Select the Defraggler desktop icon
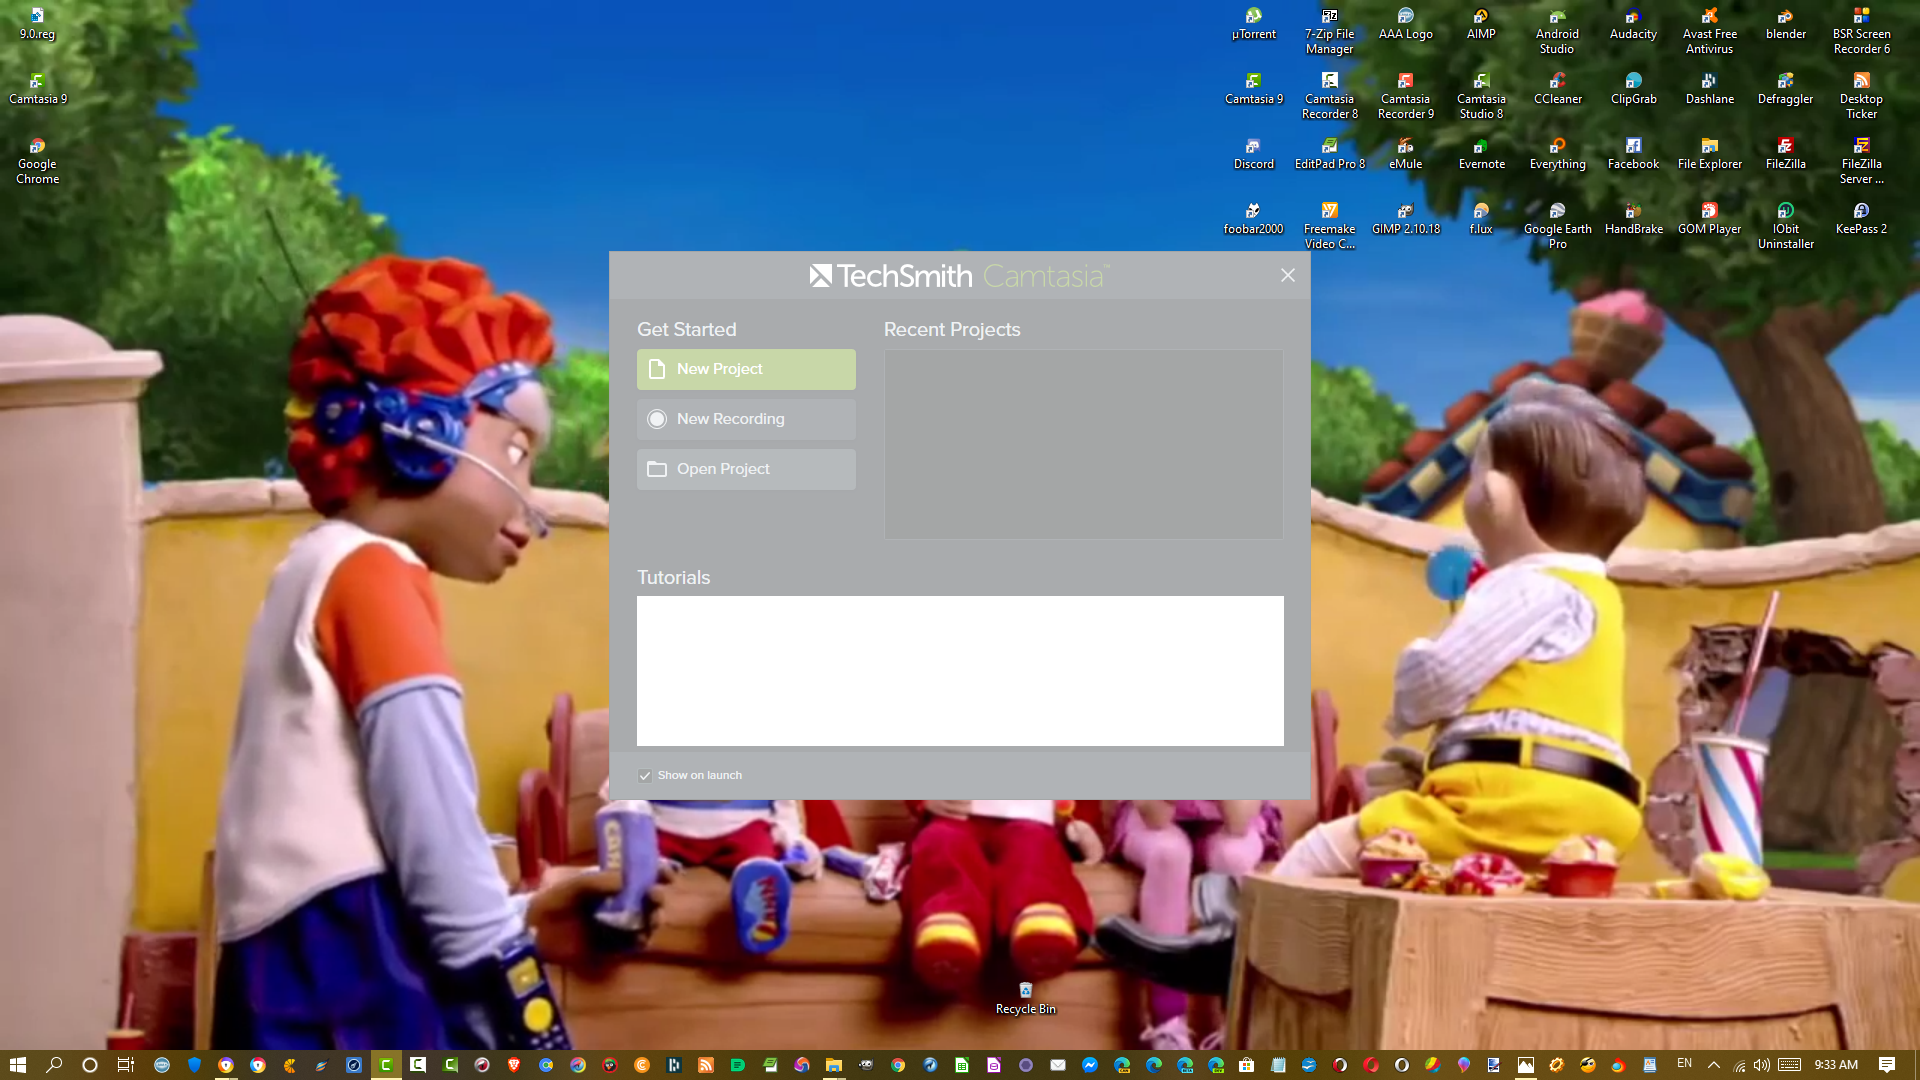Screen dimensions: 1920x1080 (1785, 89)
